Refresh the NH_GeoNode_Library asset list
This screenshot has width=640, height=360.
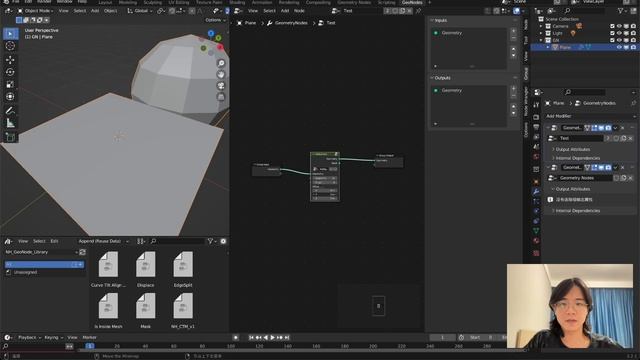(82, 252)
